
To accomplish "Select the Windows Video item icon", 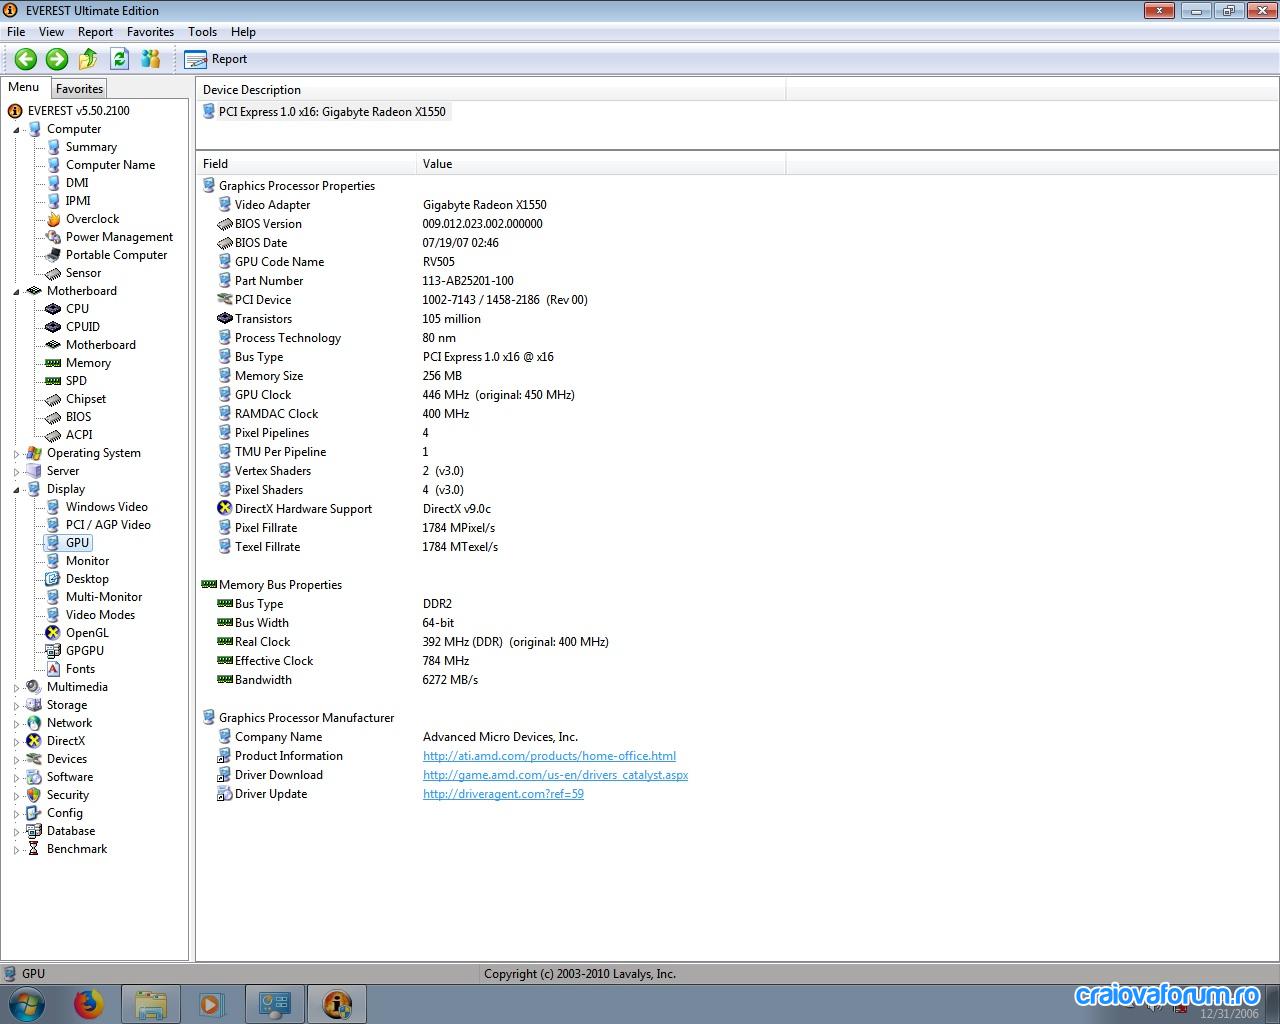I will [x=54, y=507].
